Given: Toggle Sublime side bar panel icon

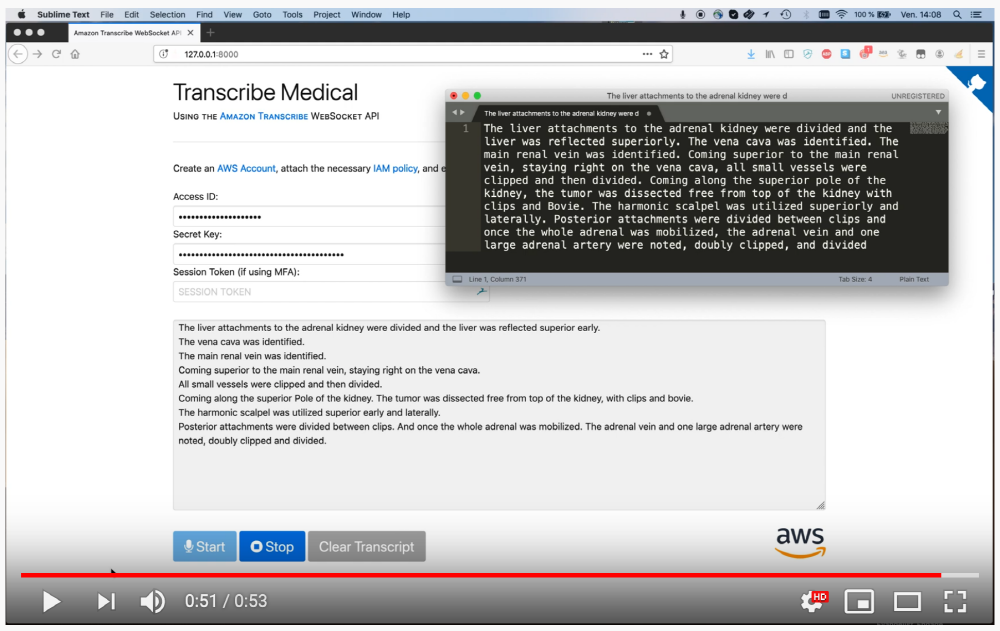Looking at the screenshot, I should [457, 280].
